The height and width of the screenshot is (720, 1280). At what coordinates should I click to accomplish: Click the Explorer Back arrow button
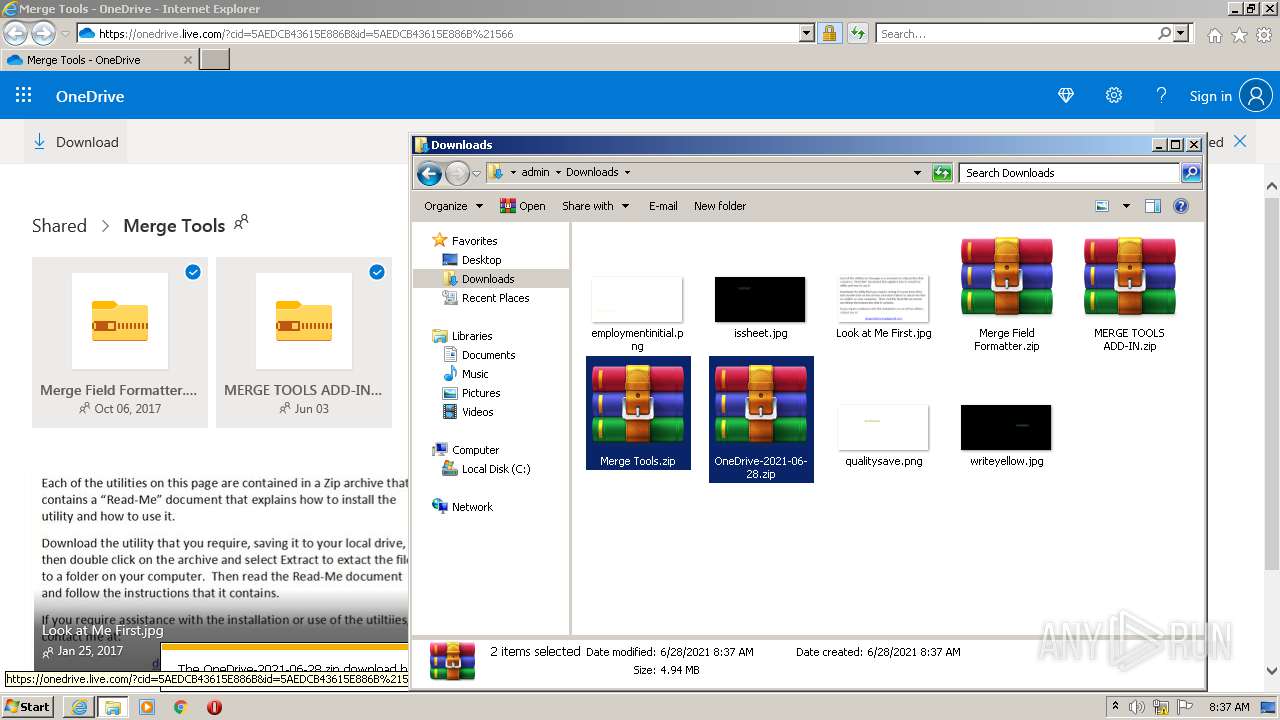(430, 173)
